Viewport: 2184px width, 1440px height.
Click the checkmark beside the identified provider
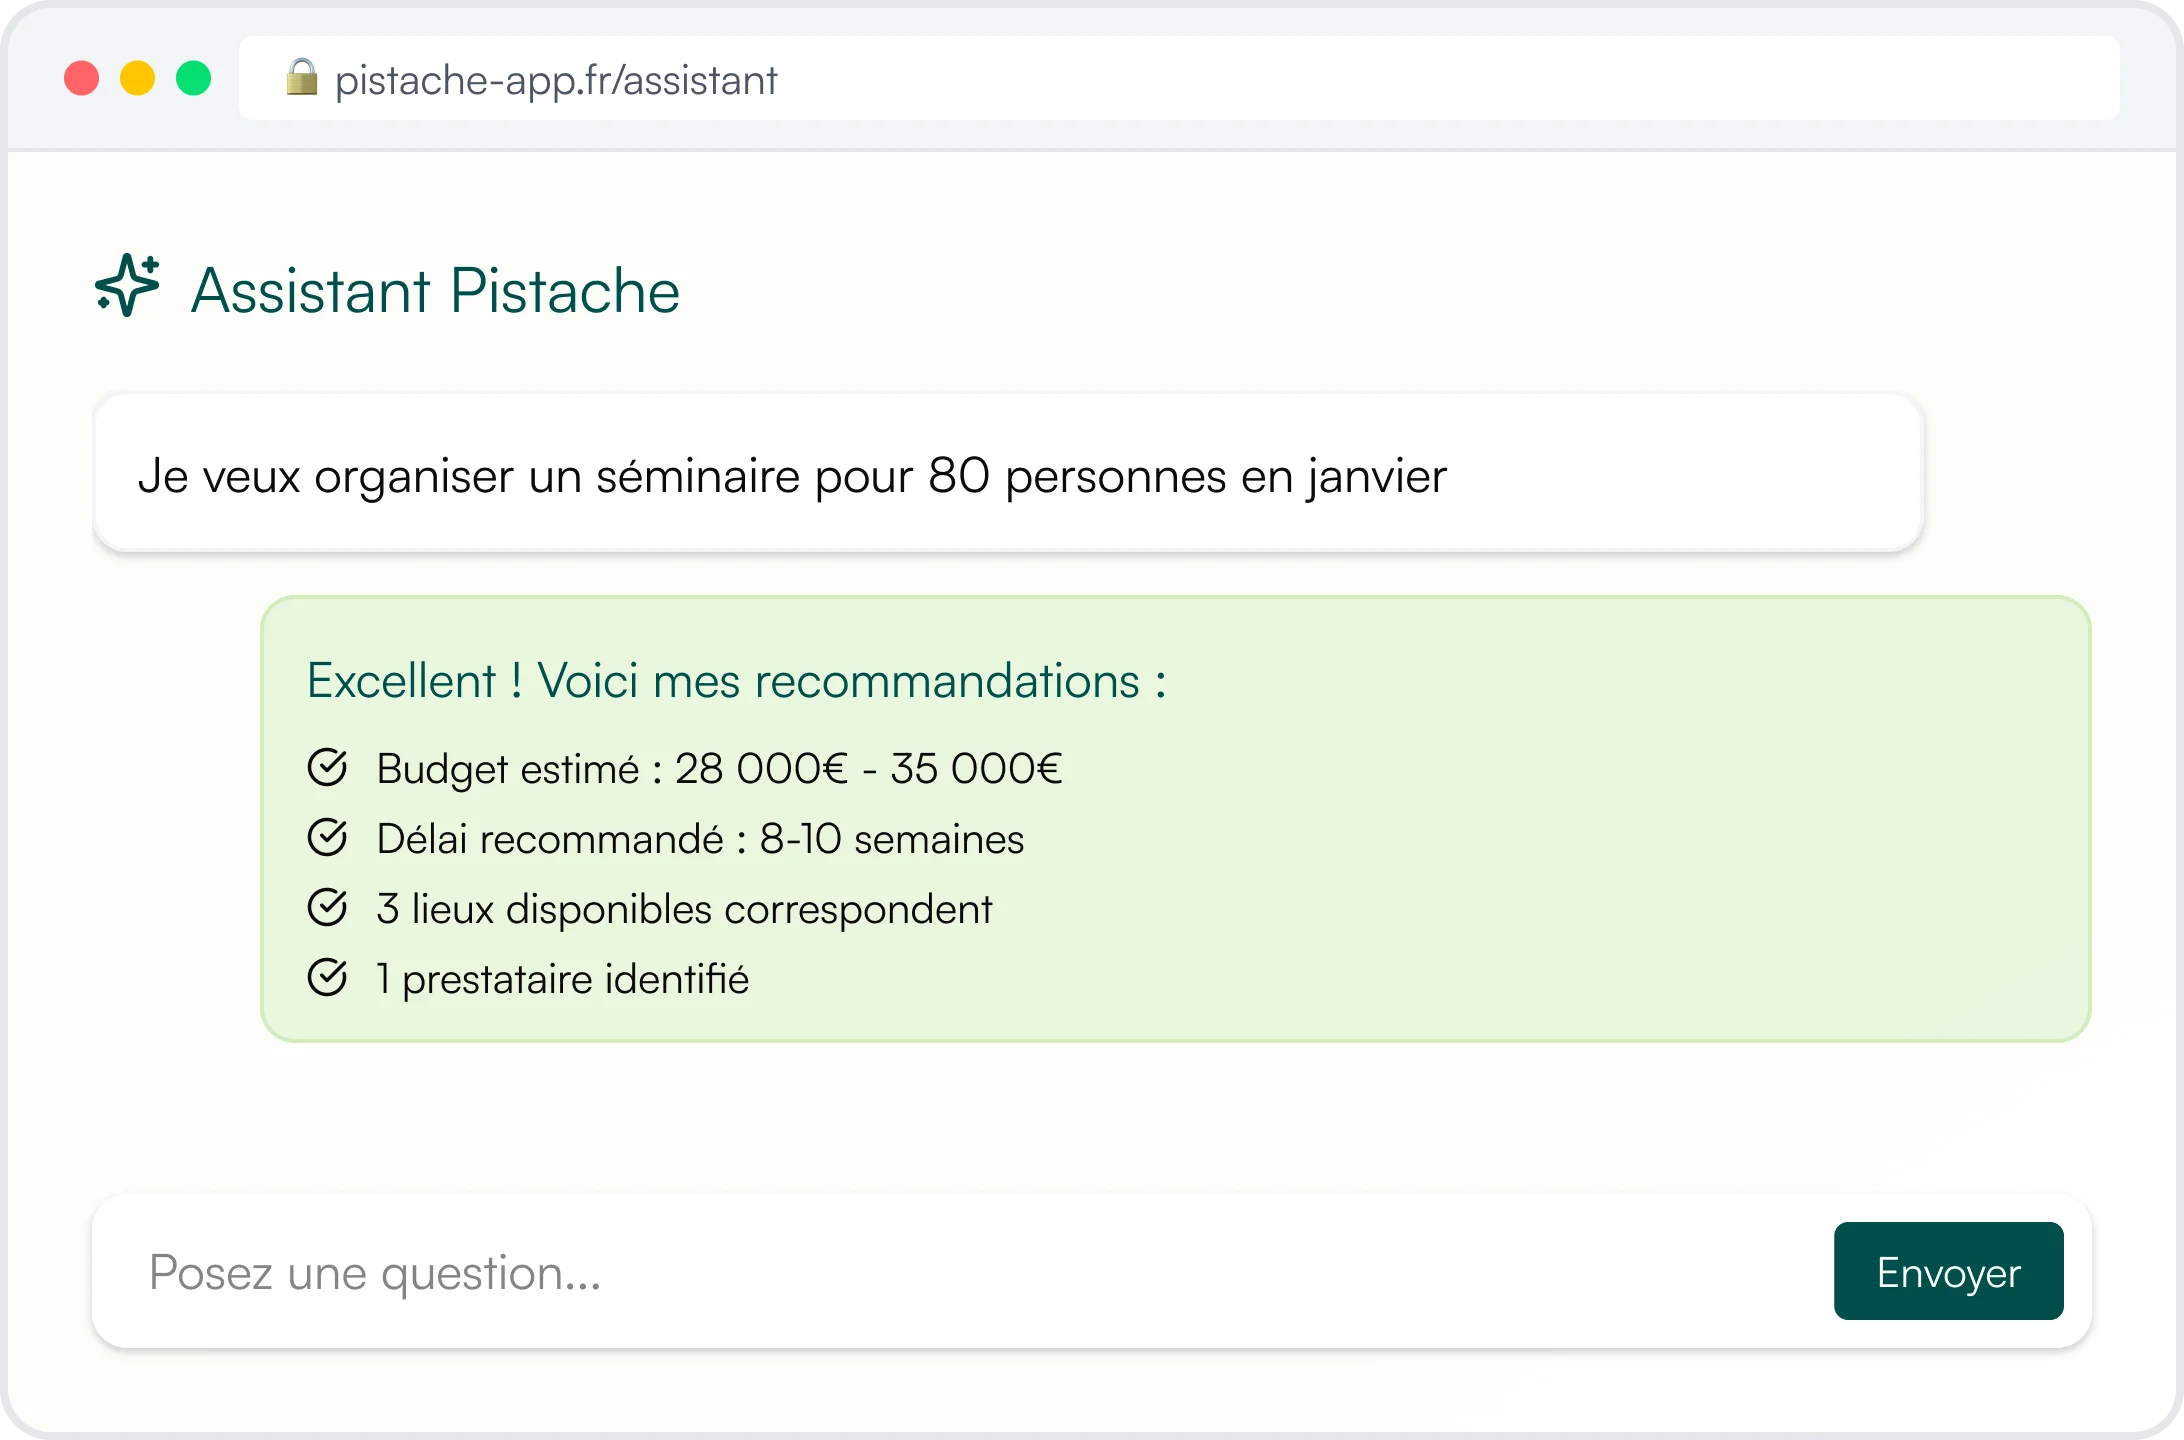tap(328, 978)
